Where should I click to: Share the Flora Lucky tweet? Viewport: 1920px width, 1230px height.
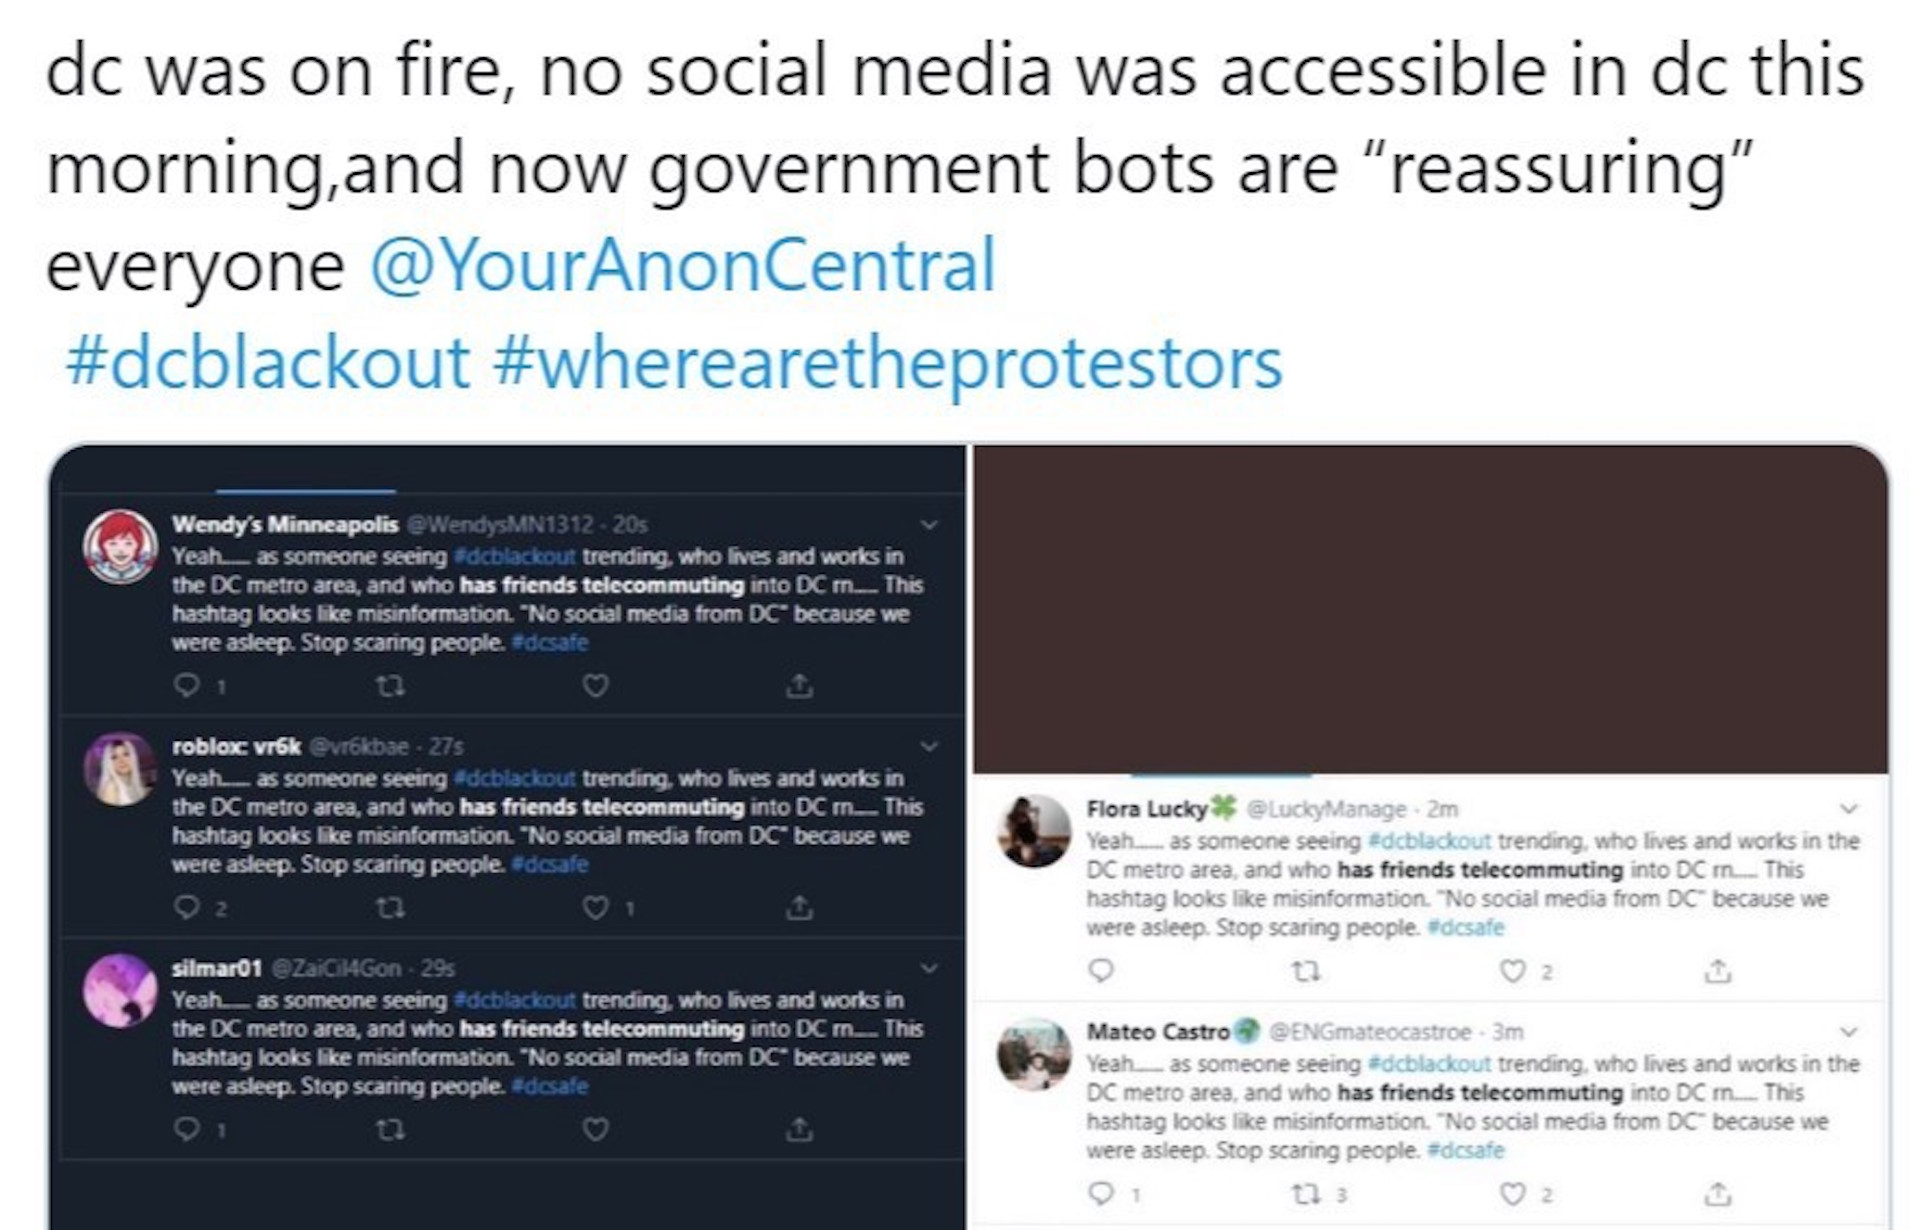pyautogui.click(x=1717, y=970)
